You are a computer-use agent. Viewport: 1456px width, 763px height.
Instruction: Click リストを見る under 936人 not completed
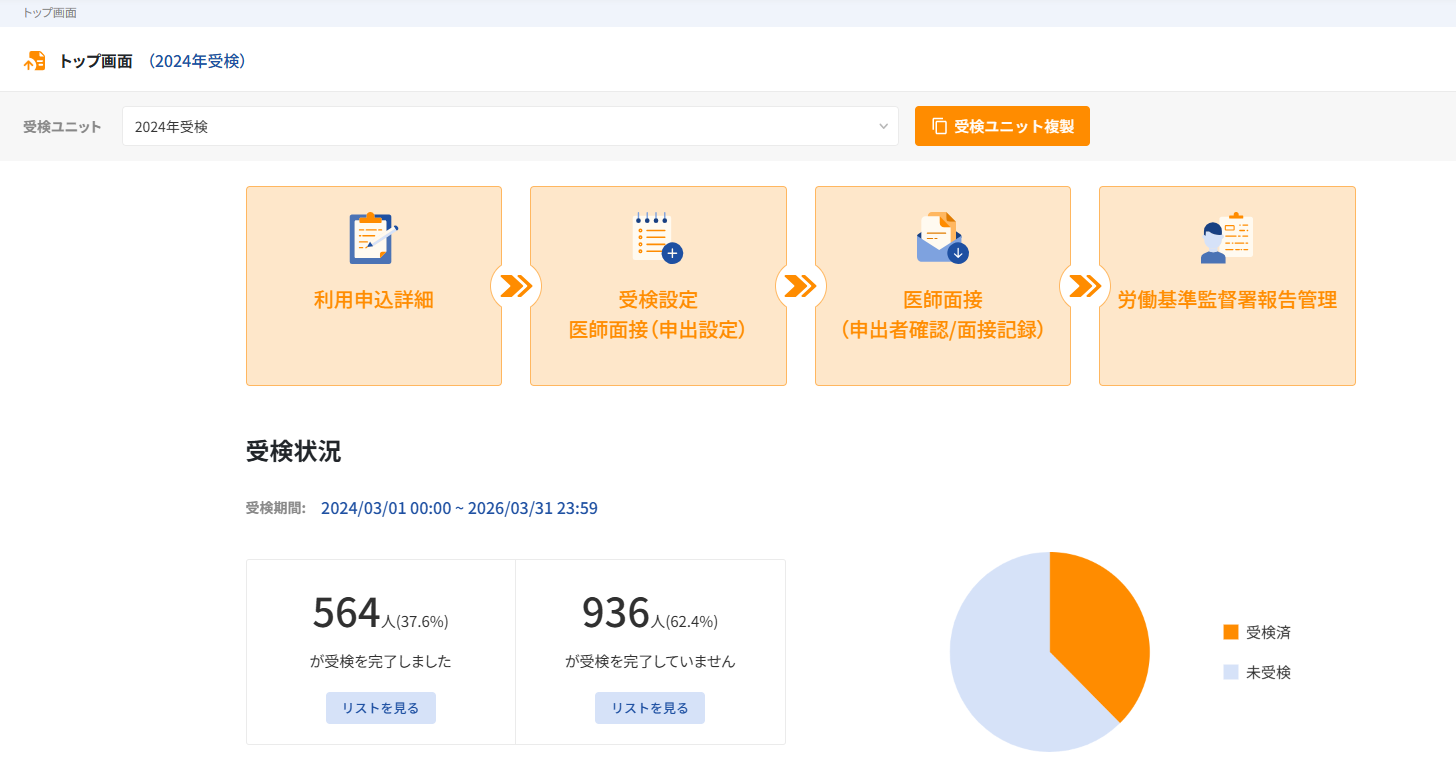650,708
